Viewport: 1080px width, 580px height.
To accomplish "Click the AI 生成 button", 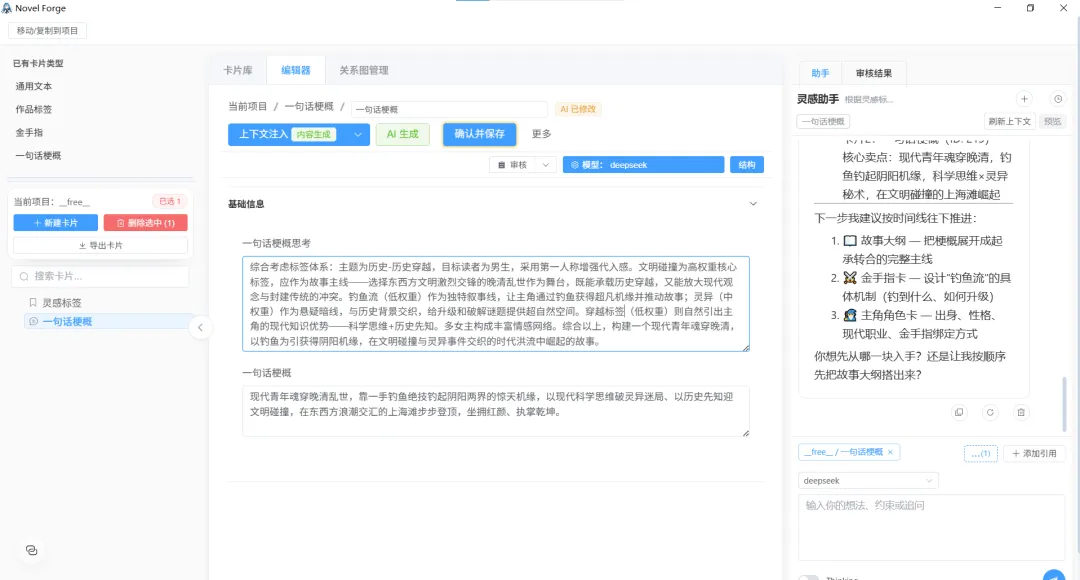I will click(x=402, y=134).
